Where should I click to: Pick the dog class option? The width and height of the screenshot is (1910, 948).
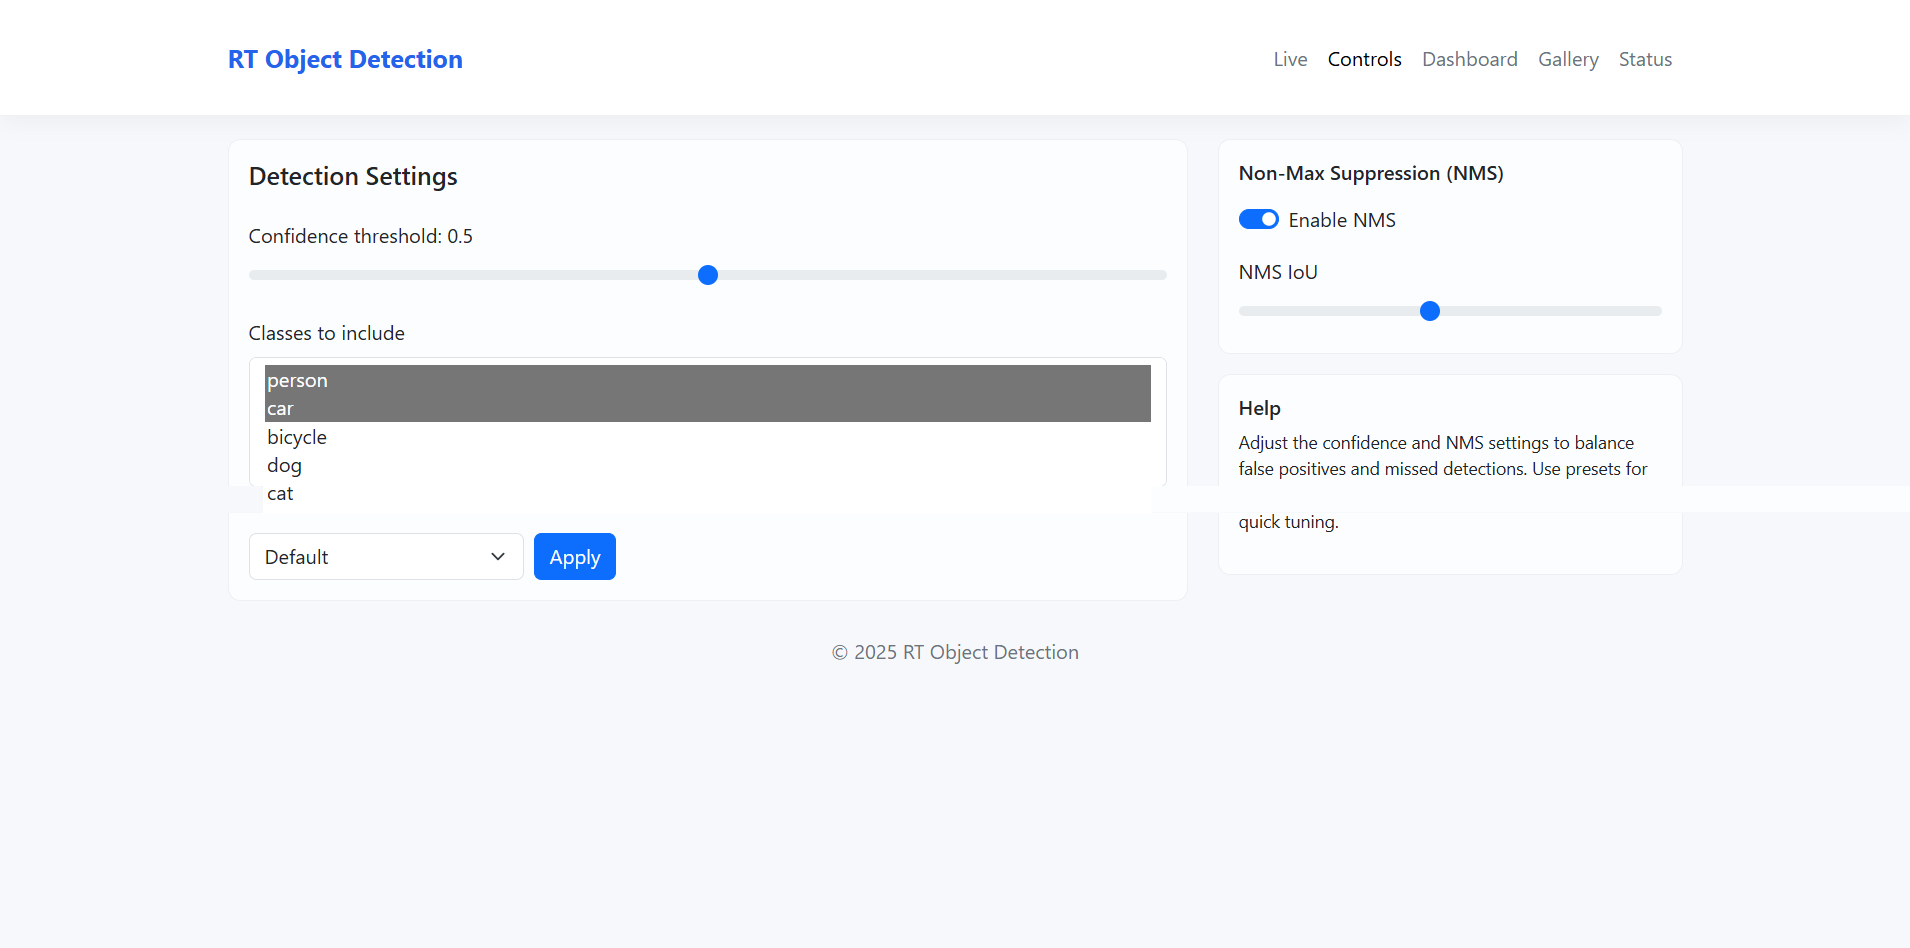pos(284,465)
